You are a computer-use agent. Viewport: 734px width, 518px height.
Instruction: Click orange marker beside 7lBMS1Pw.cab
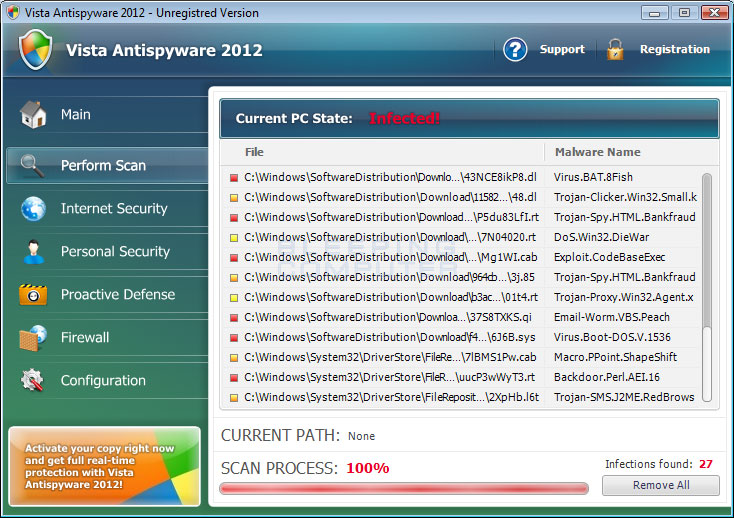(x=234, y=358)
